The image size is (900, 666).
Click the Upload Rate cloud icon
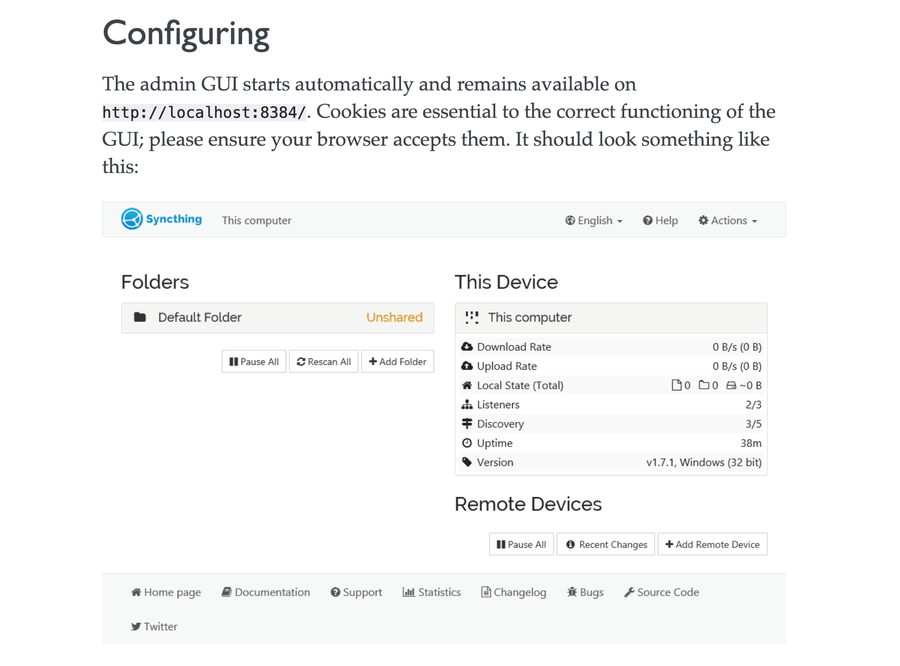[x=467, y=366]
